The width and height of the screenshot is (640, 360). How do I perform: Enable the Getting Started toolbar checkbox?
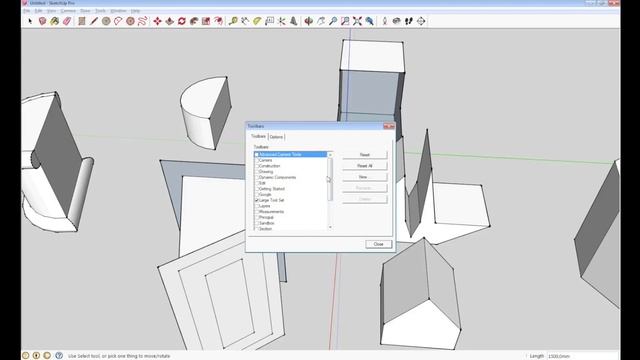click(x=257, y=189)
